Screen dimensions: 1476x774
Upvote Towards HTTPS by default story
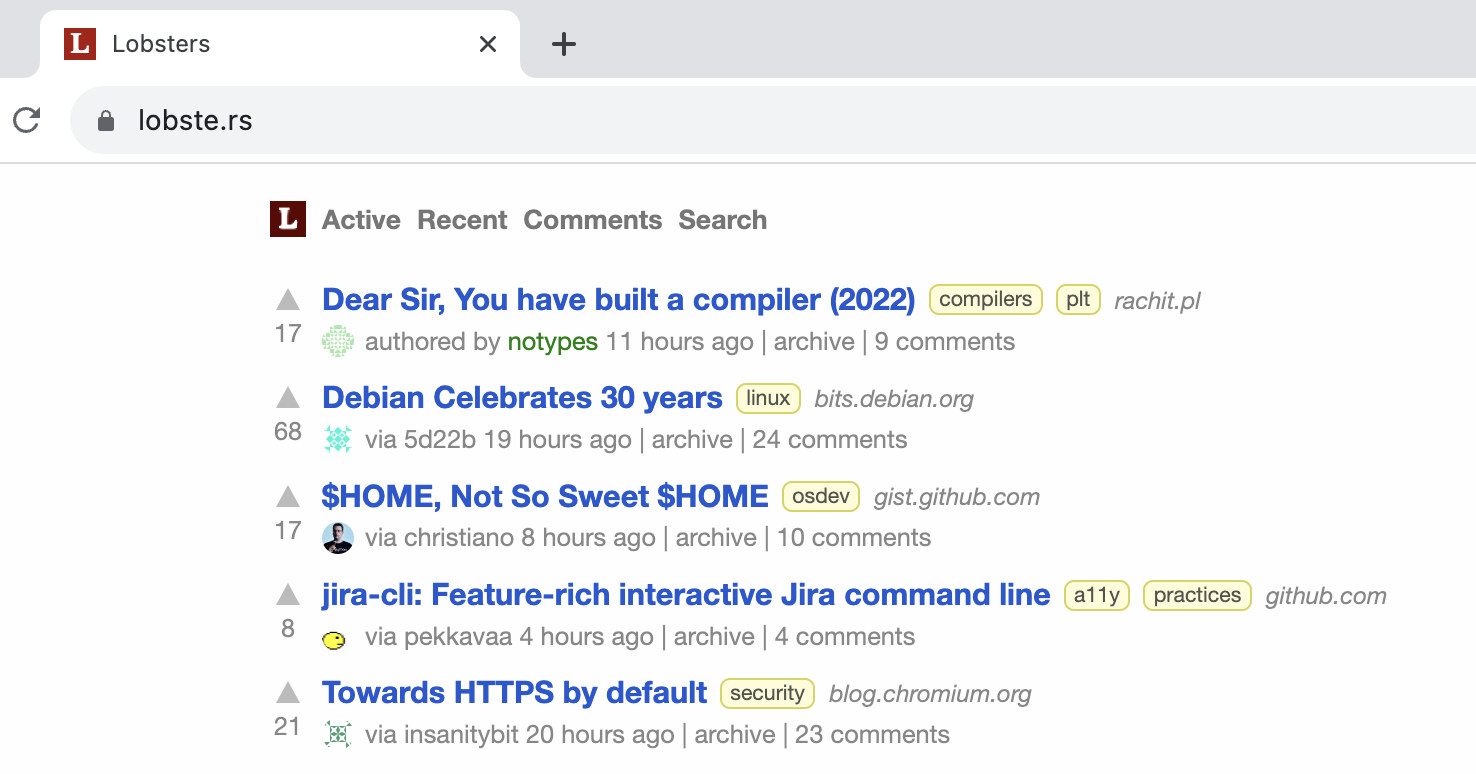tap(288, 692)
